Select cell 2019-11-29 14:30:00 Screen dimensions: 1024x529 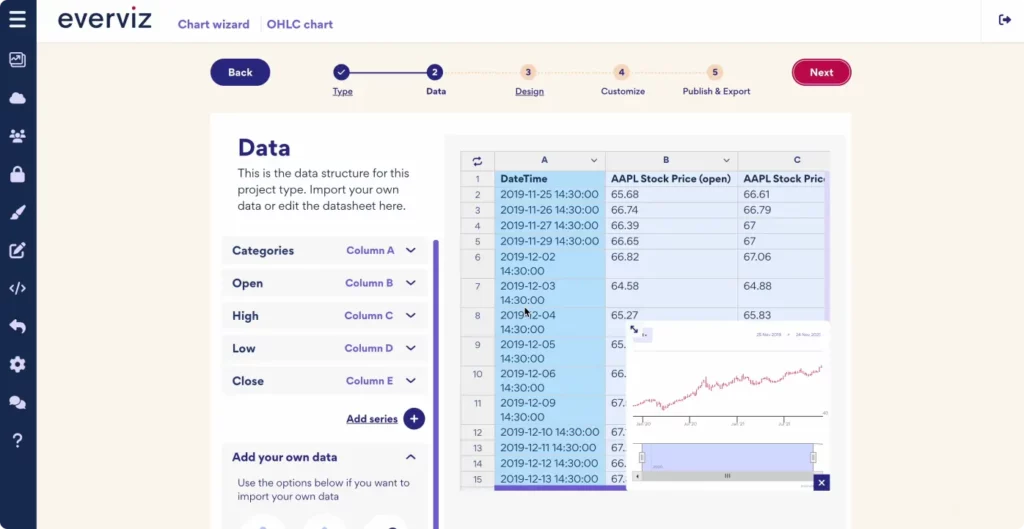[x=550, y=242]
